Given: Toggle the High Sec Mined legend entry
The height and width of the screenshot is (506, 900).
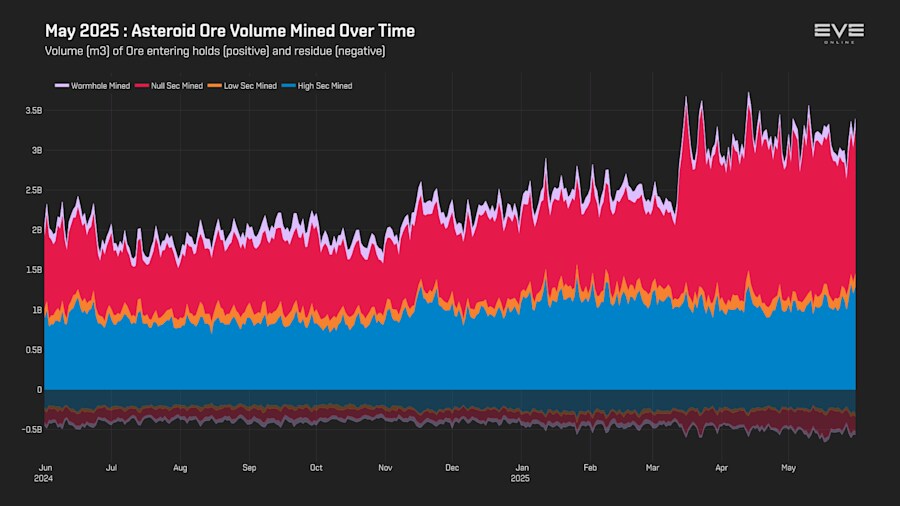Looking at the screenshot, I should pyautogui.click(x=317, y=86).
